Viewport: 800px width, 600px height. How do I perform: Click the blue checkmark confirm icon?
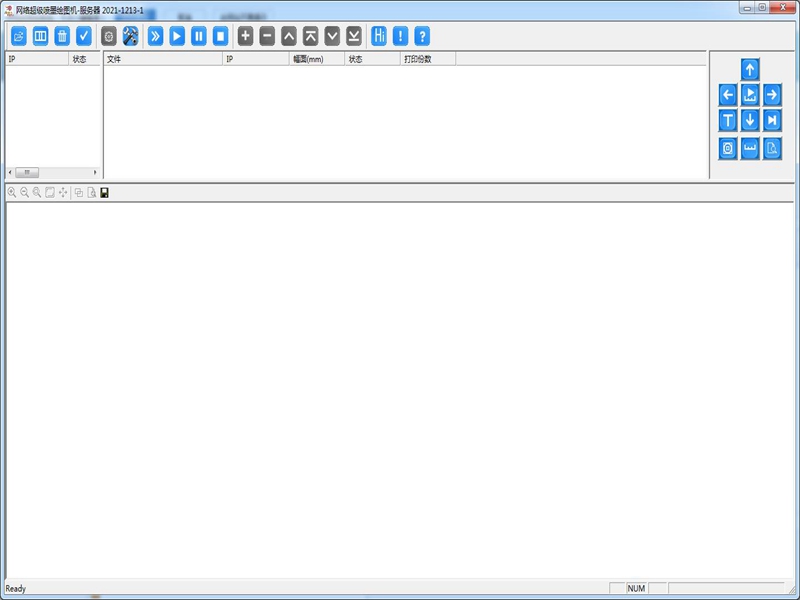click(x=84, y=36)
